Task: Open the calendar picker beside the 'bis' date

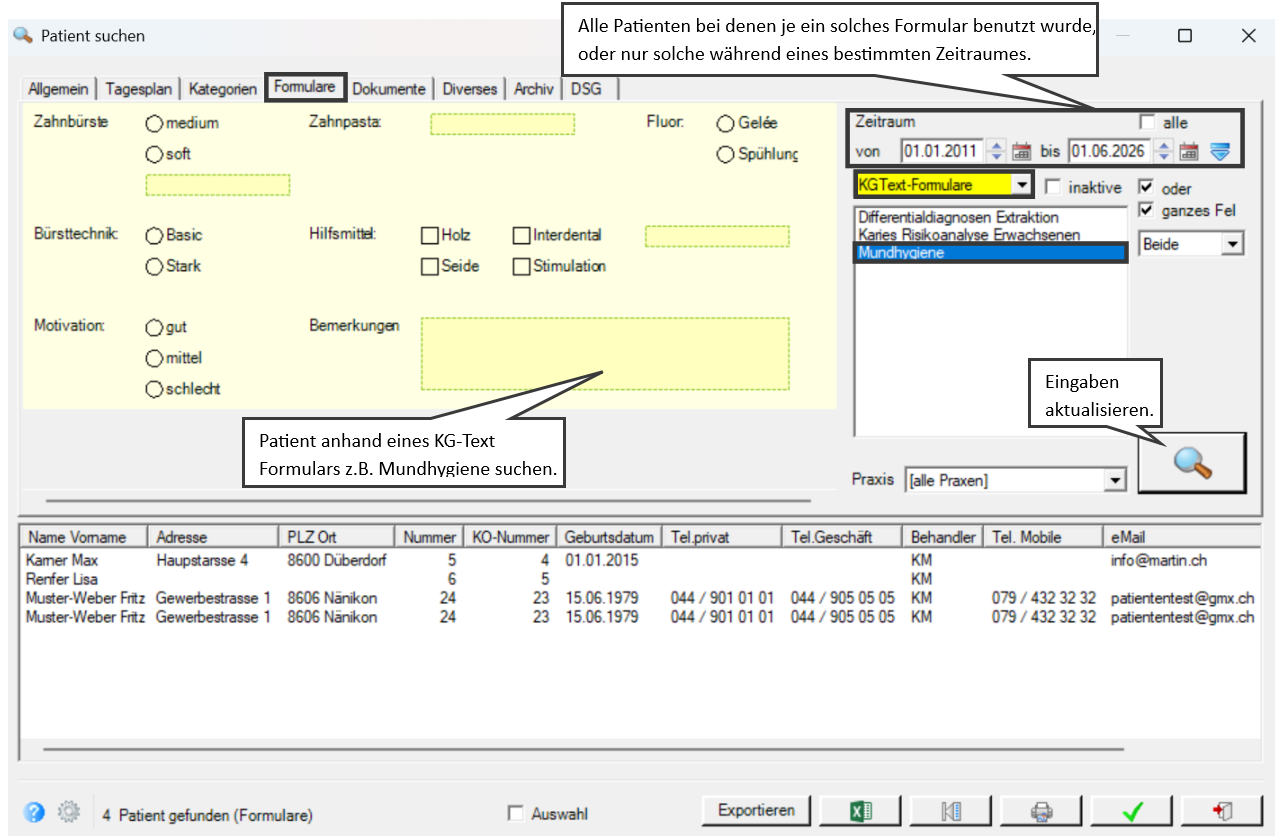Action: [1189, 152]
